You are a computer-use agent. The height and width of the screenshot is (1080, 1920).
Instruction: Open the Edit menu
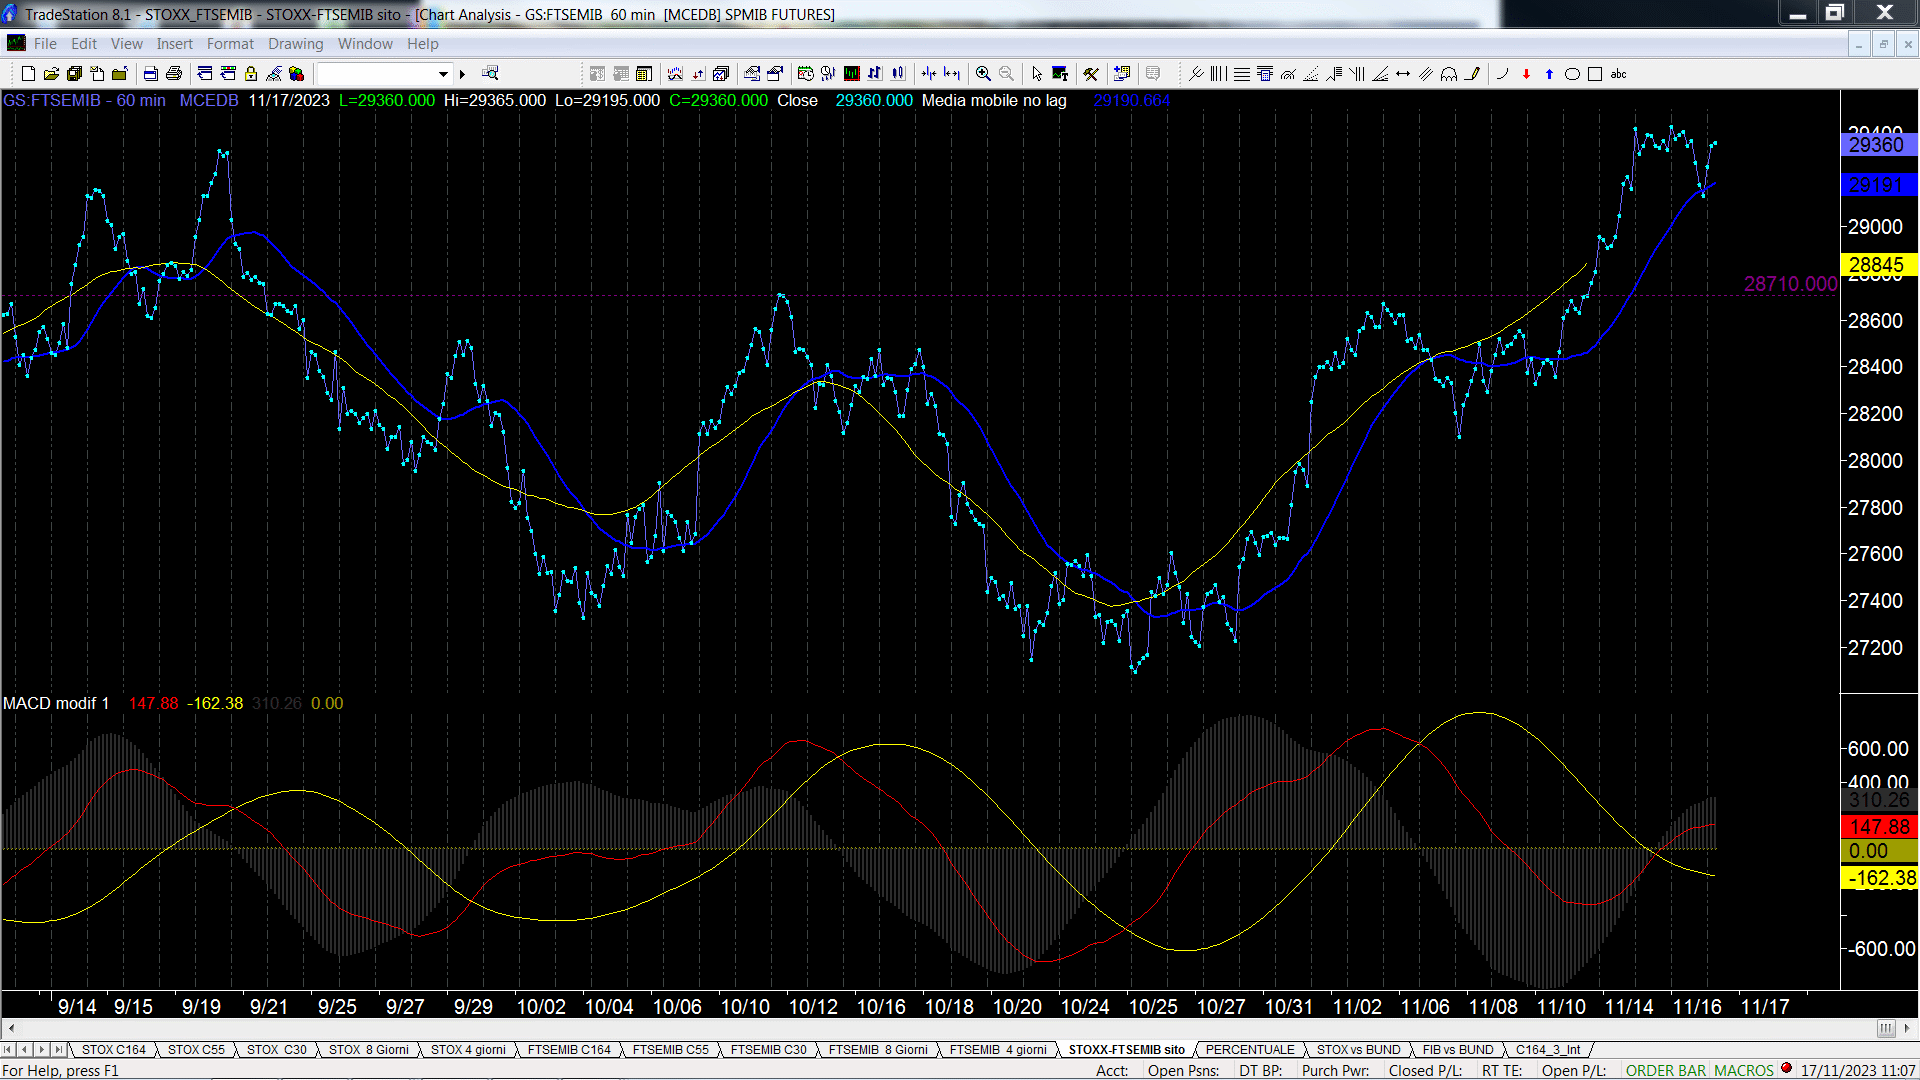pyautogui.click(x=84, y=44)
